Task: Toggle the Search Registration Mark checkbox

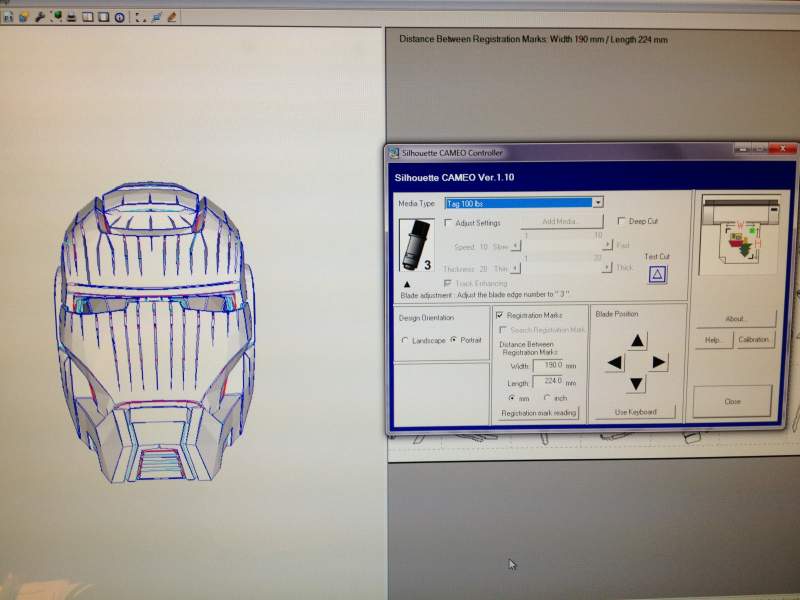Action: coord(503,330)
